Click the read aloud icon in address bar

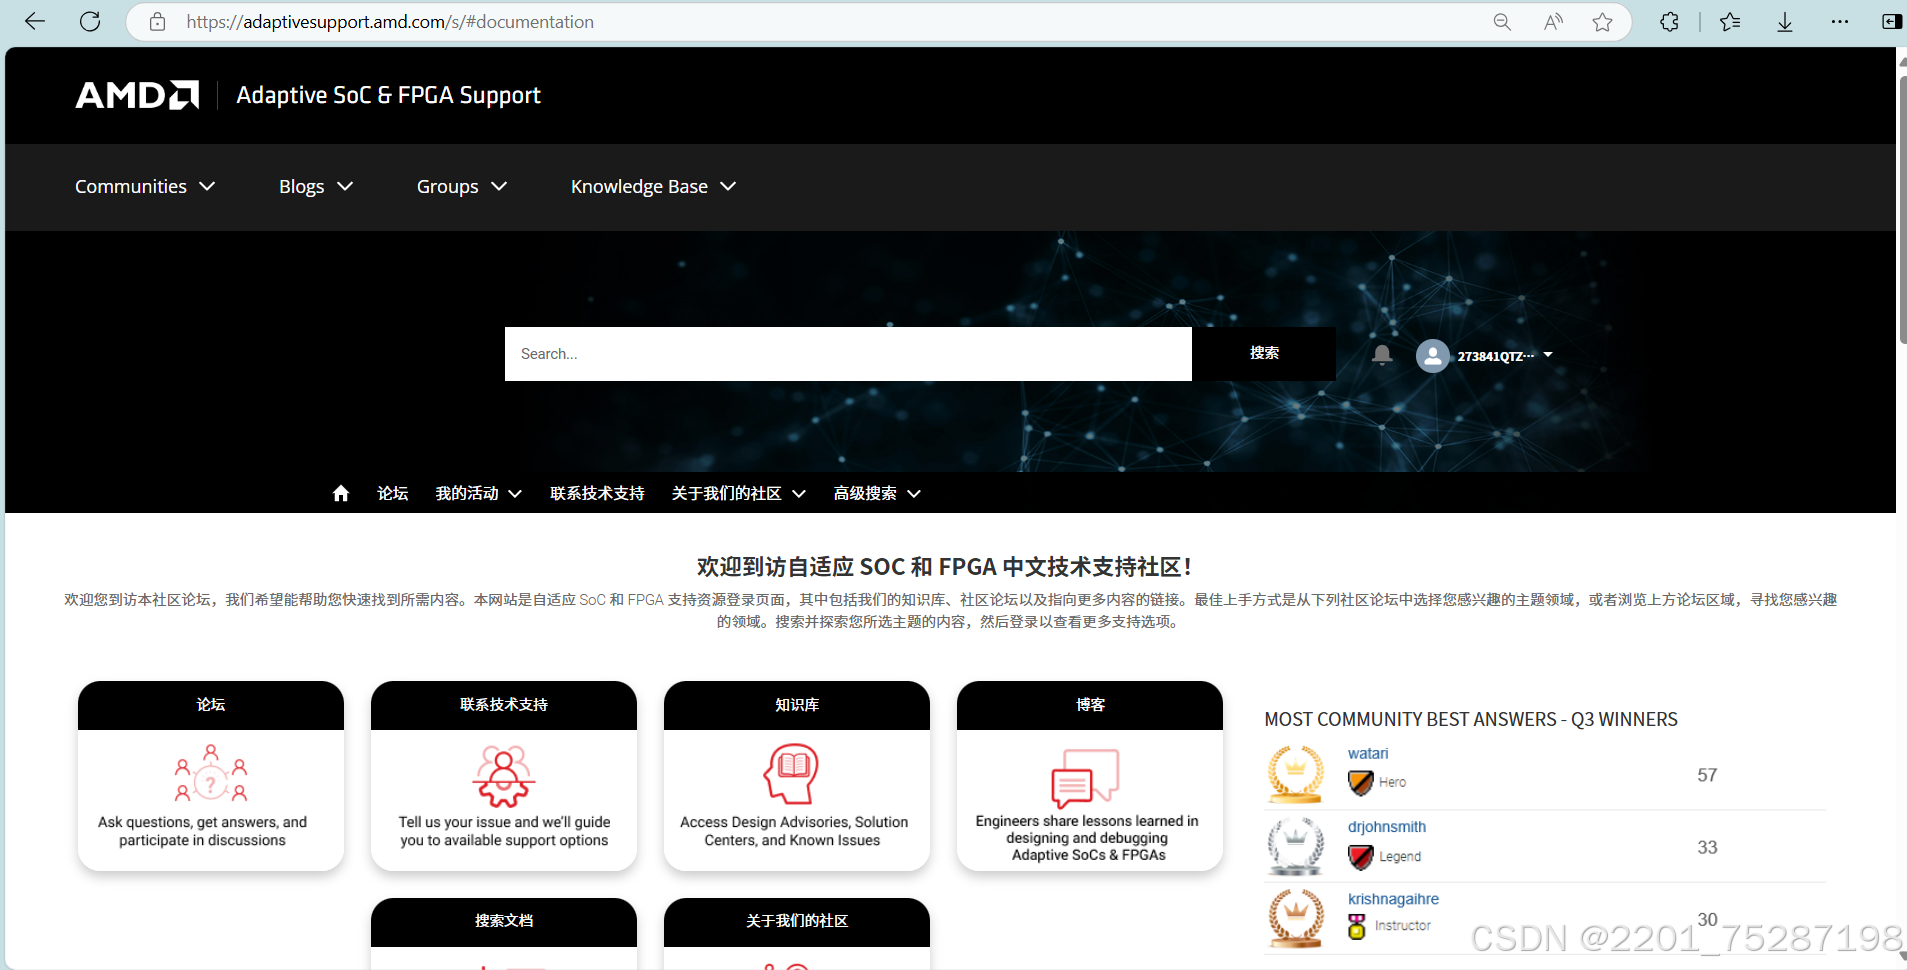coord(1552,21)
